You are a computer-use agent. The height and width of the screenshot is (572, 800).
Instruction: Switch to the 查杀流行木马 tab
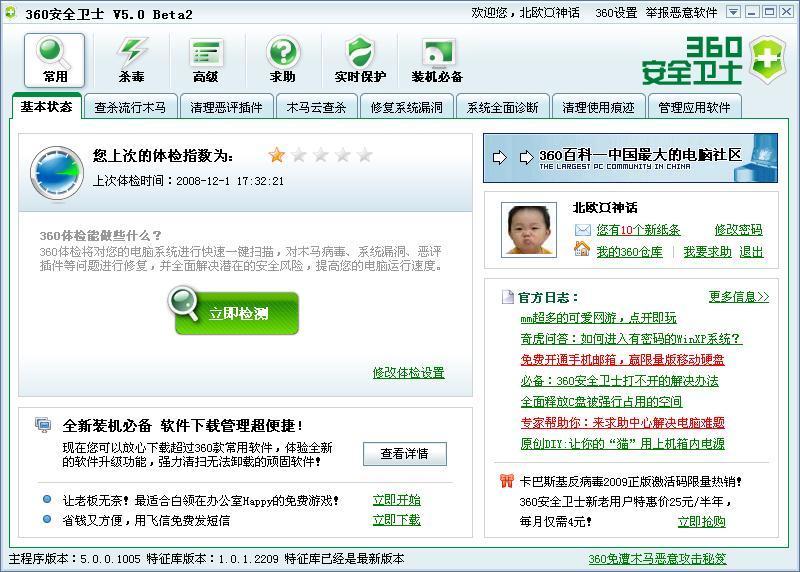point(130,107)
